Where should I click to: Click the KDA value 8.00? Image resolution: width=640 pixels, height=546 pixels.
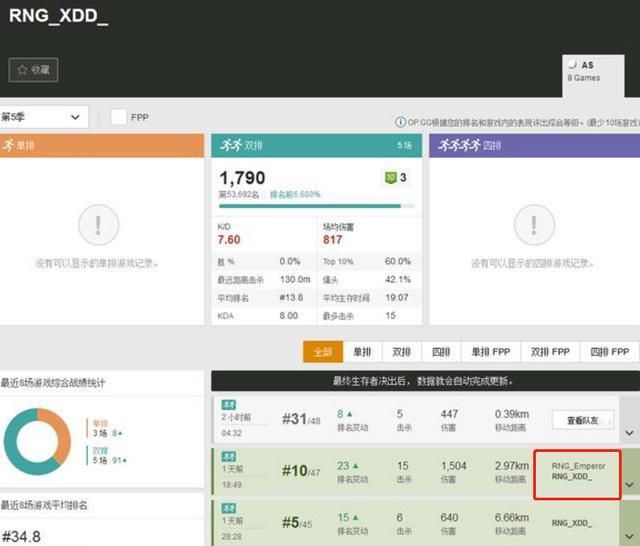[x=289, y=315]
